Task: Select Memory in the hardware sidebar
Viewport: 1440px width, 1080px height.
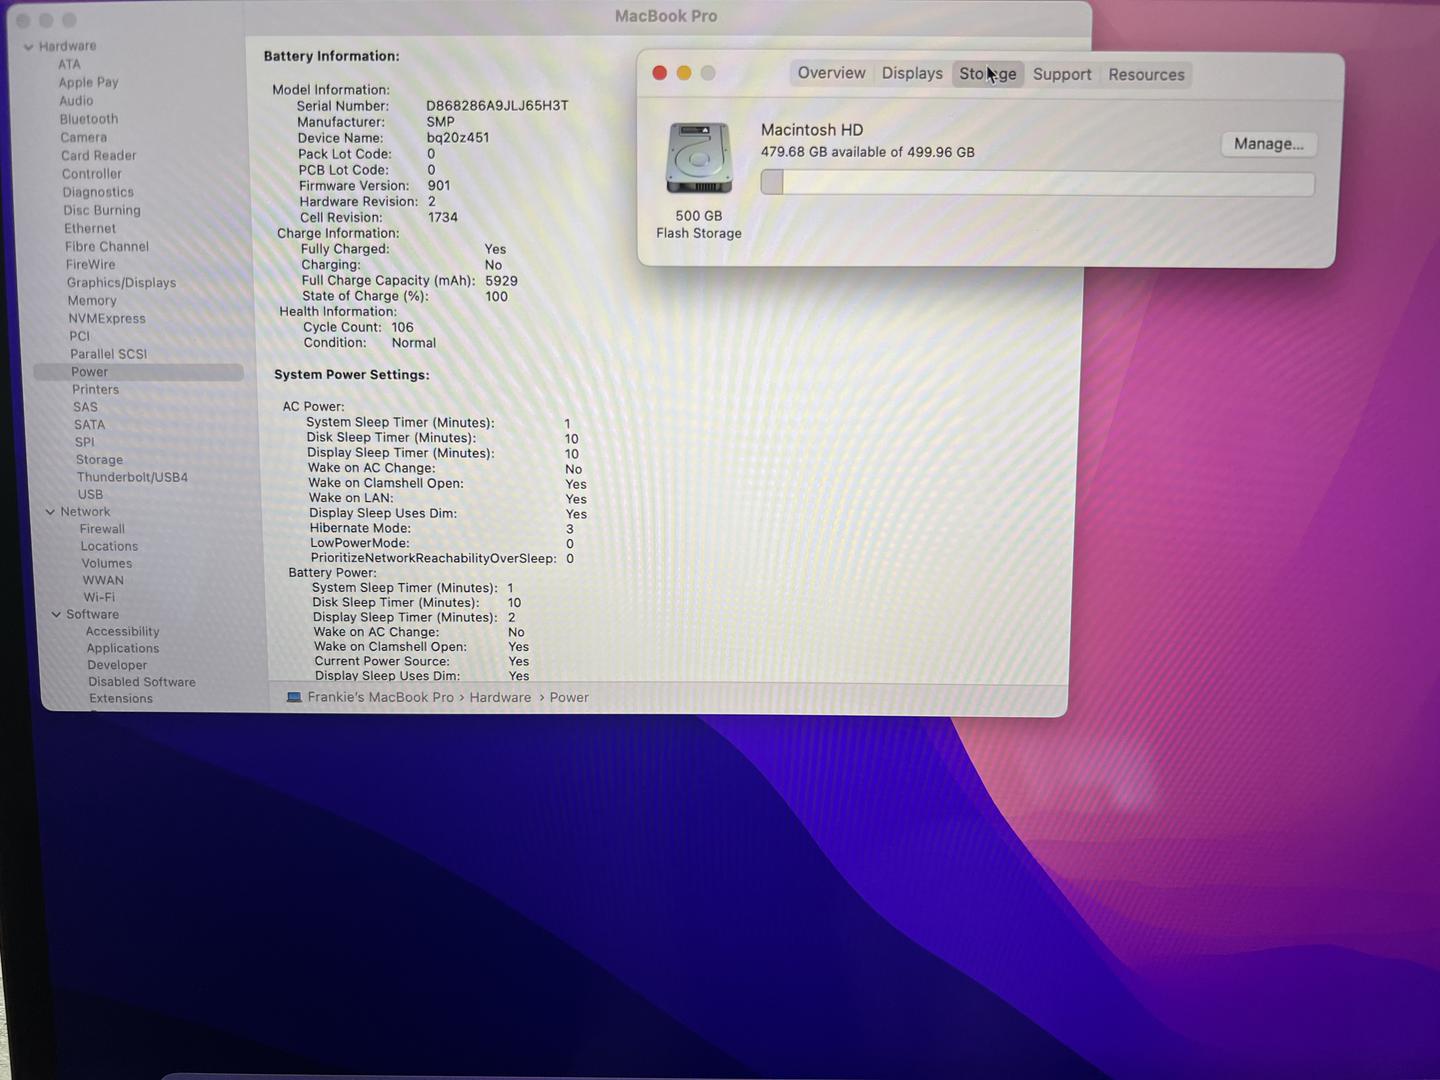Action: coord(92,301)
